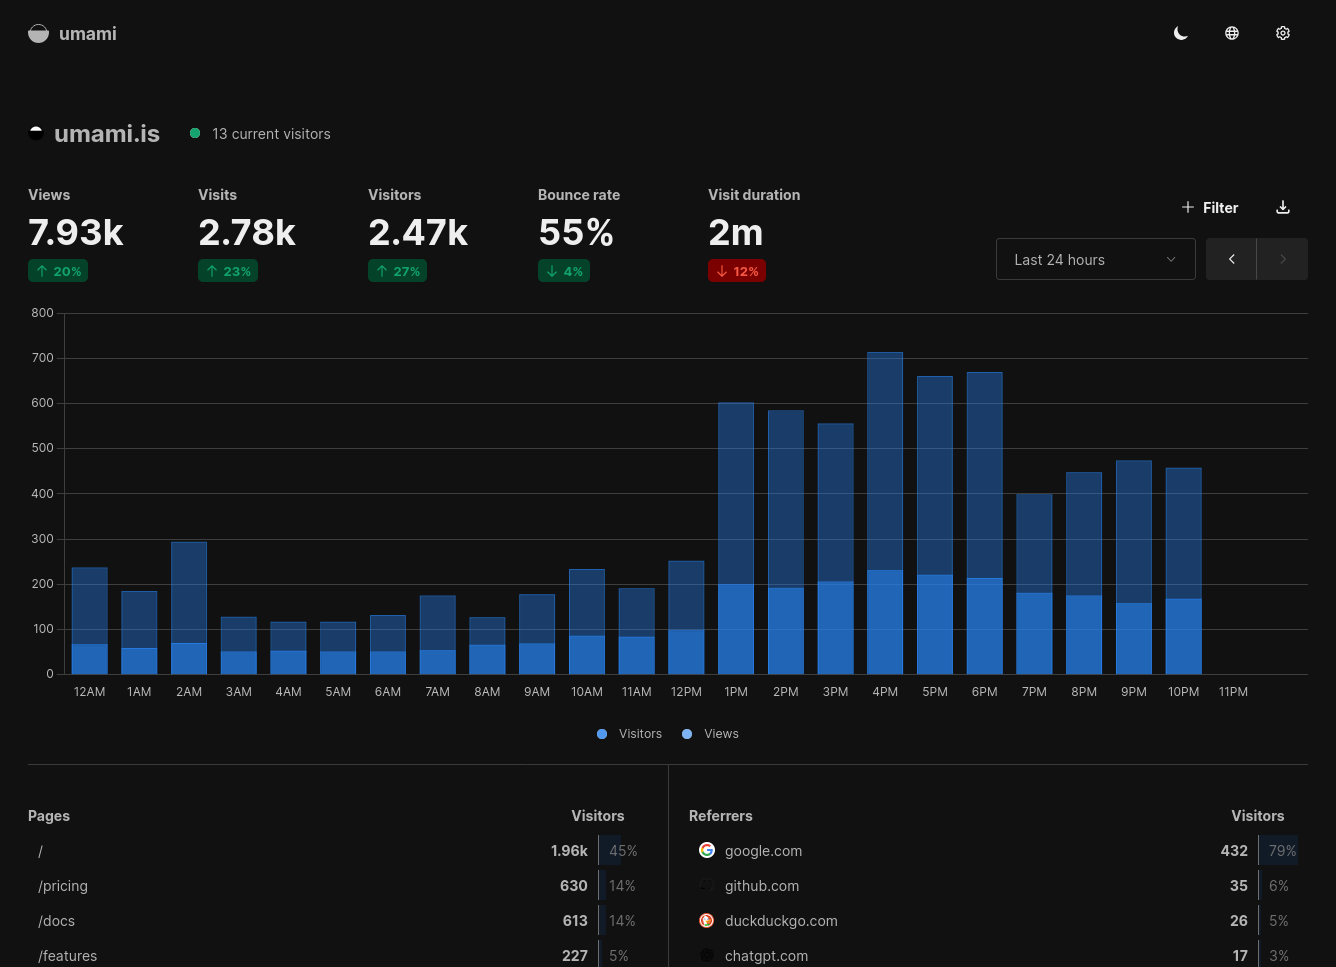Click the 432 visitors value for google.com

click(1234, 851)
